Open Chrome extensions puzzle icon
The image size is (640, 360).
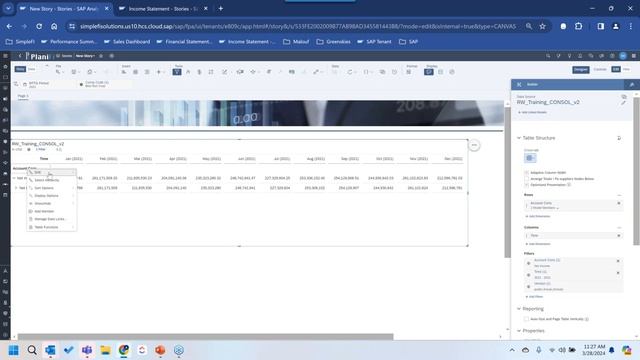[x=578, y=26]
